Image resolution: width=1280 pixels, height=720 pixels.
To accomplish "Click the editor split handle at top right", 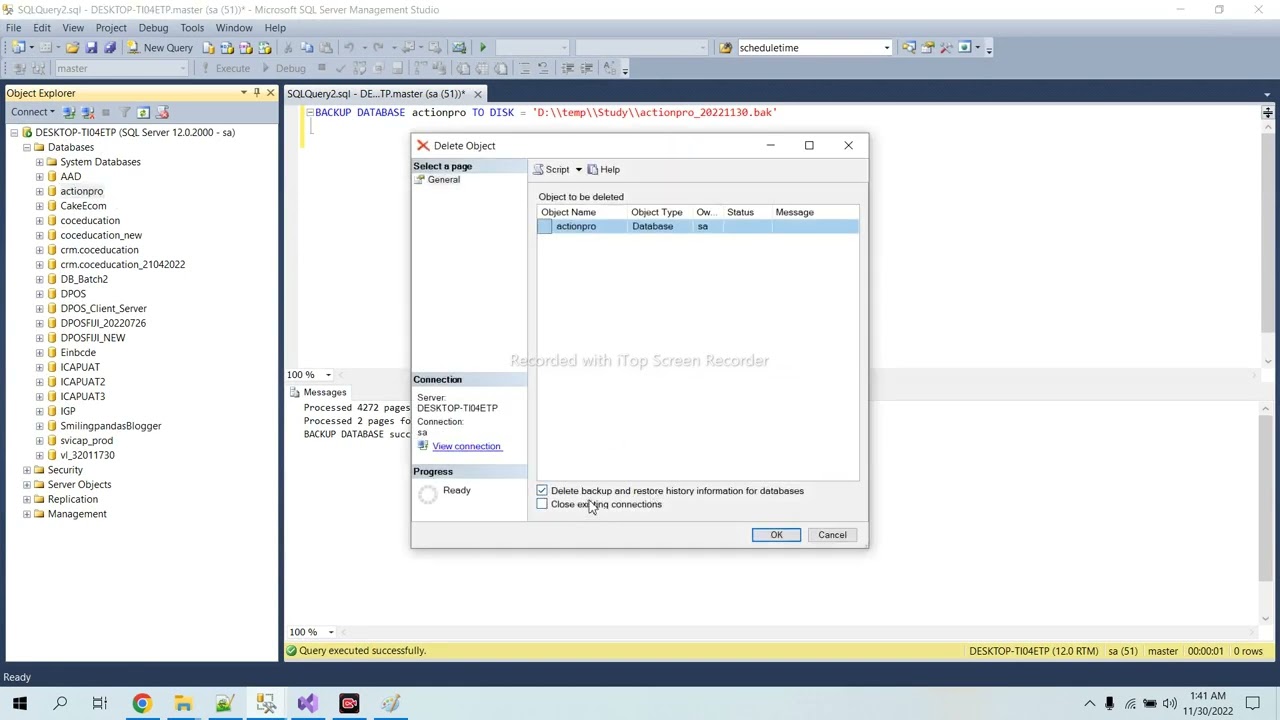I will [x=1267, y=113].
